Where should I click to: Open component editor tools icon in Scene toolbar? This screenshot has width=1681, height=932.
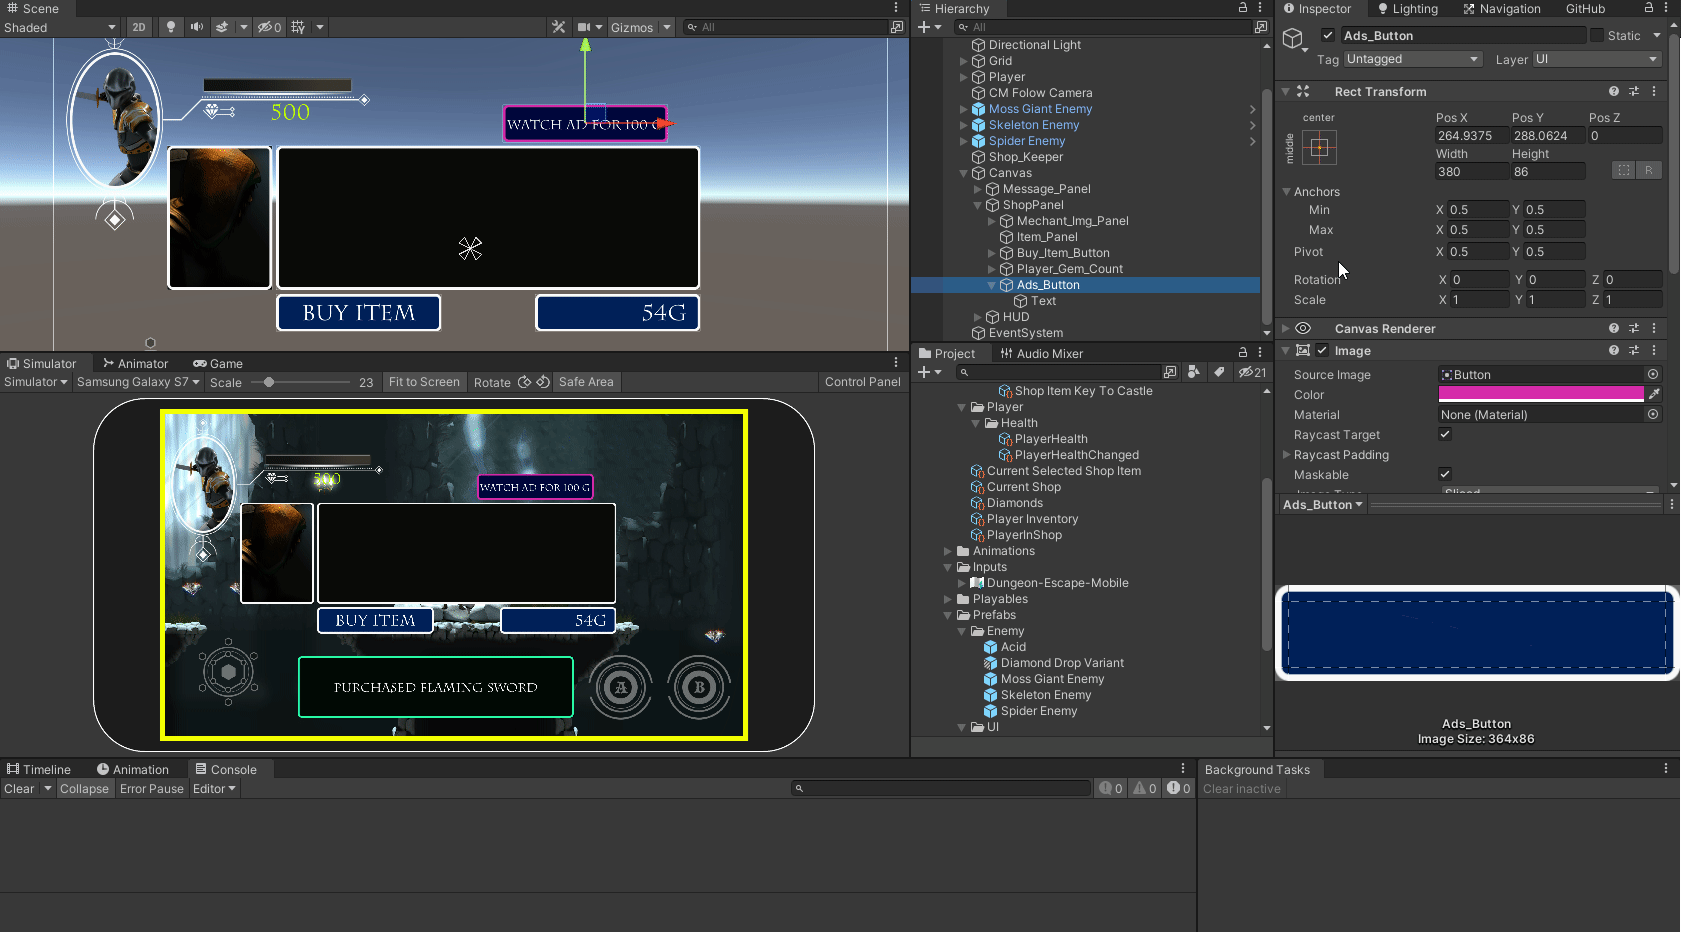559,27
